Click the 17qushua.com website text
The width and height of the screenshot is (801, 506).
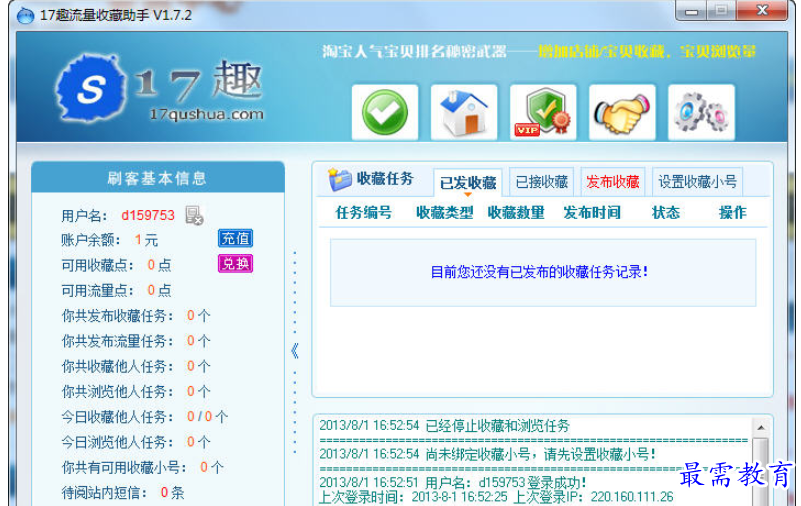coord(206,114)
